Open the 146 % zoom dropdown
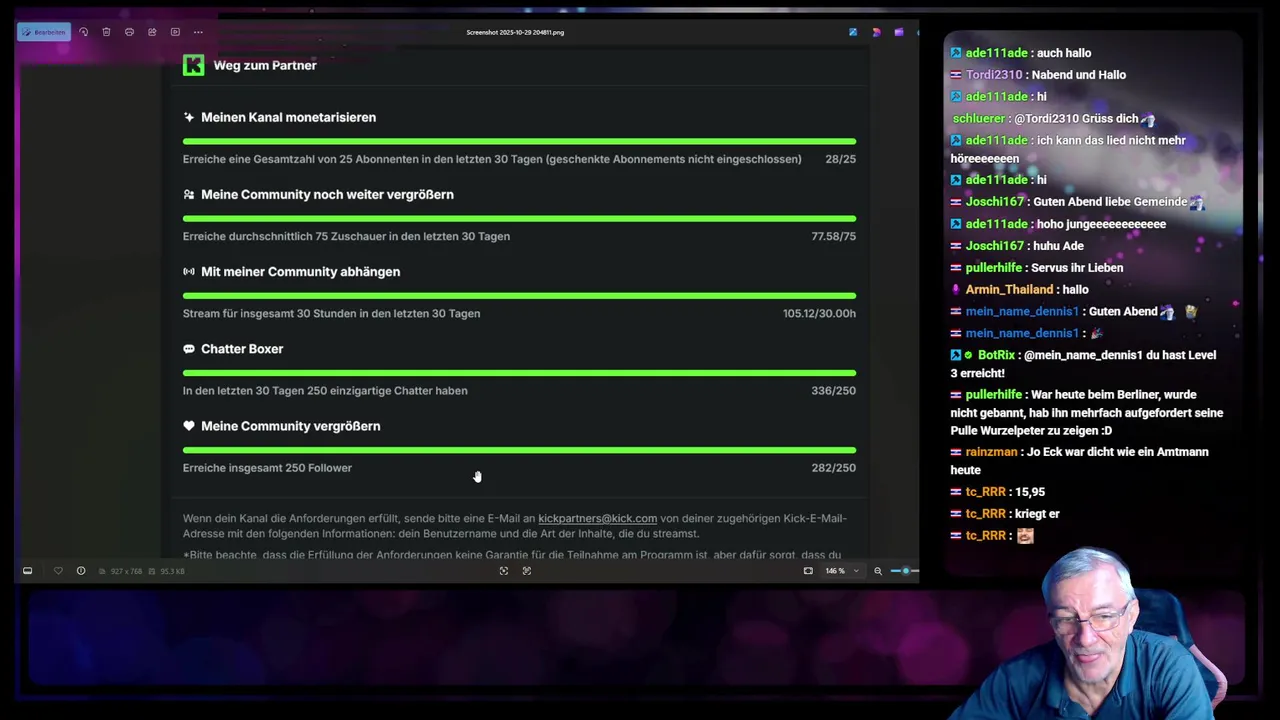 coord(841,571)
